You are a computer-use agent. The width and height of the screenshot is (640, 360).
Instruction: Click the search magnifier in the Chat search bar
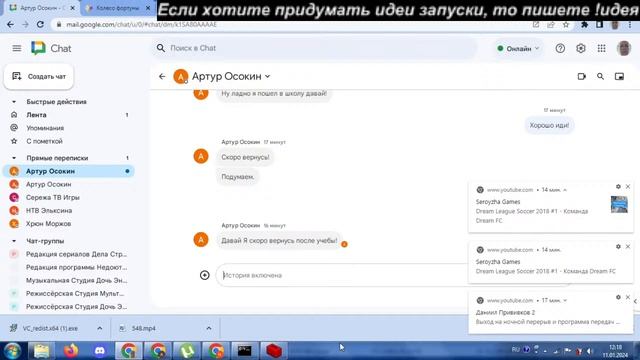161,48
